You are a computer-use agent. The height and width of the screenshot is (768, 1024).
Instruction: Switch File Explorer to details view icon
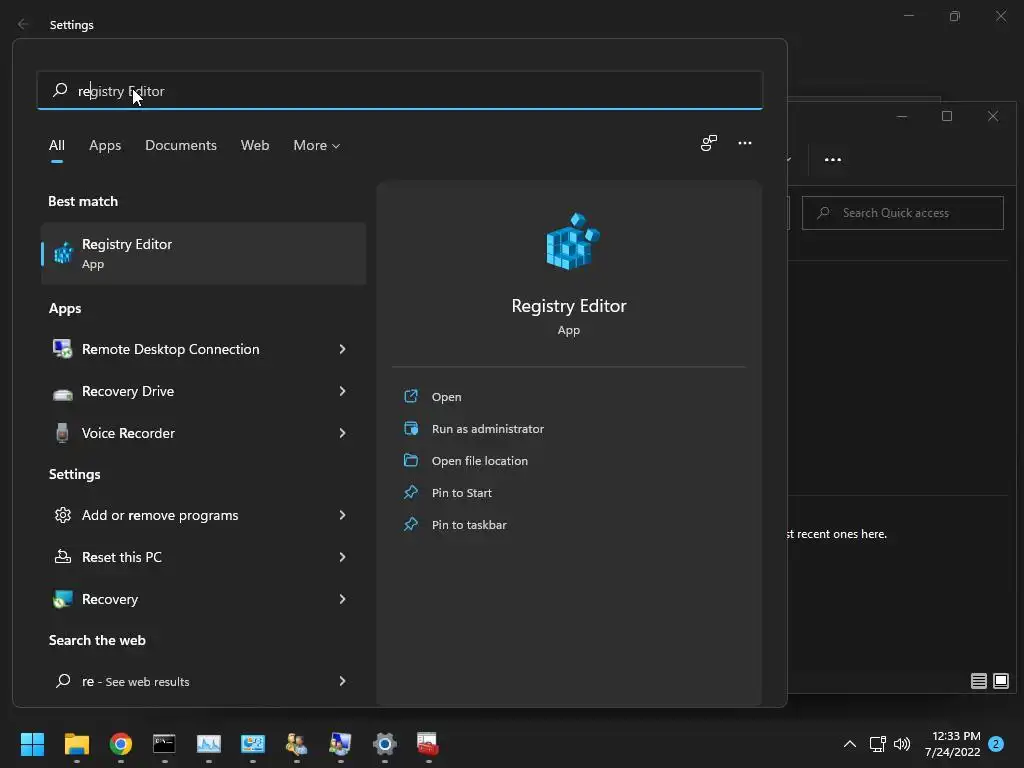[x=978, y=681]
